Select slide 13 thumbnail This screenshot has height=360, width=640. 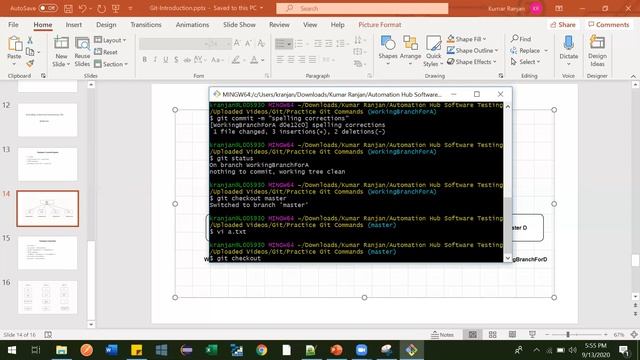(47, 164)
